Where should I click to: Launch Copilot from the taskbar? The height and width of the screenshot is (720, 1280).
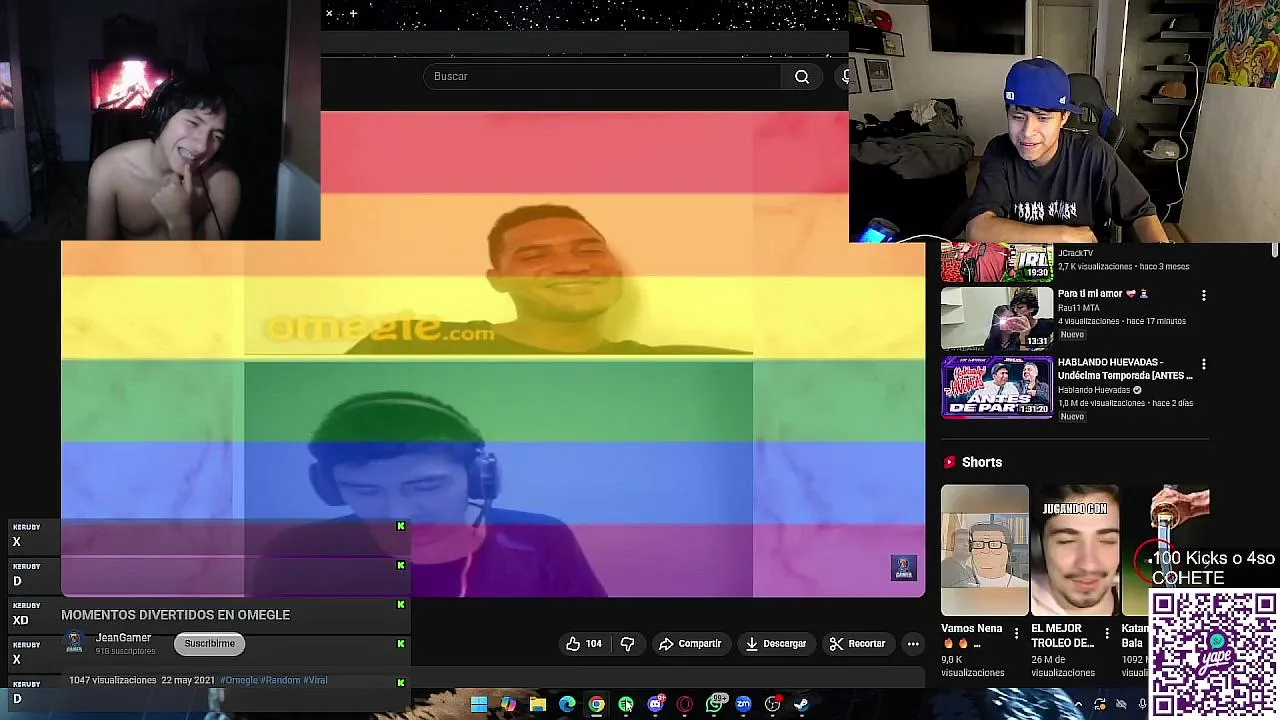(x=508, y=704)
